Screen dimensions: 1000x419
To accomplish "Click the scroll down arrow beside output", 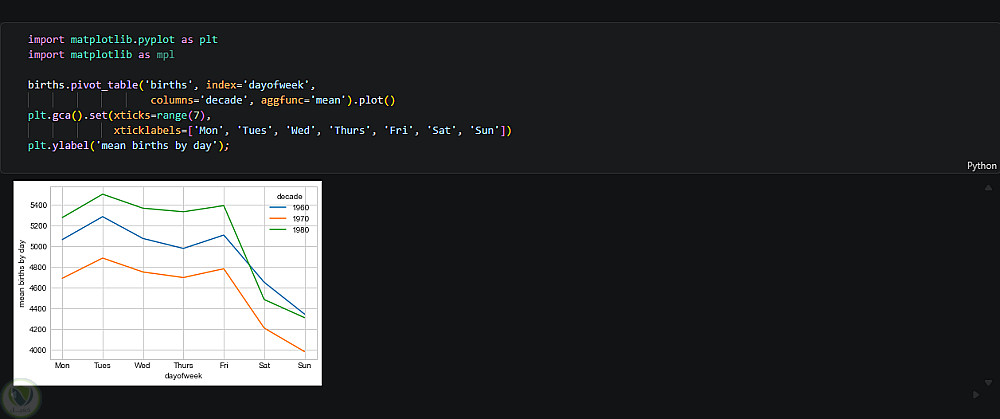I will click(989, 381).
